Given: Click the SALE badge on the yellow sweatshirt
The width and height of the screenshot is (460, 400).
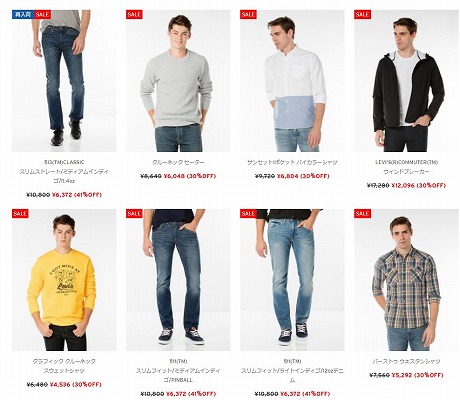Looking at the screenshot, I should pyautogui.click(x=20, y=213).
